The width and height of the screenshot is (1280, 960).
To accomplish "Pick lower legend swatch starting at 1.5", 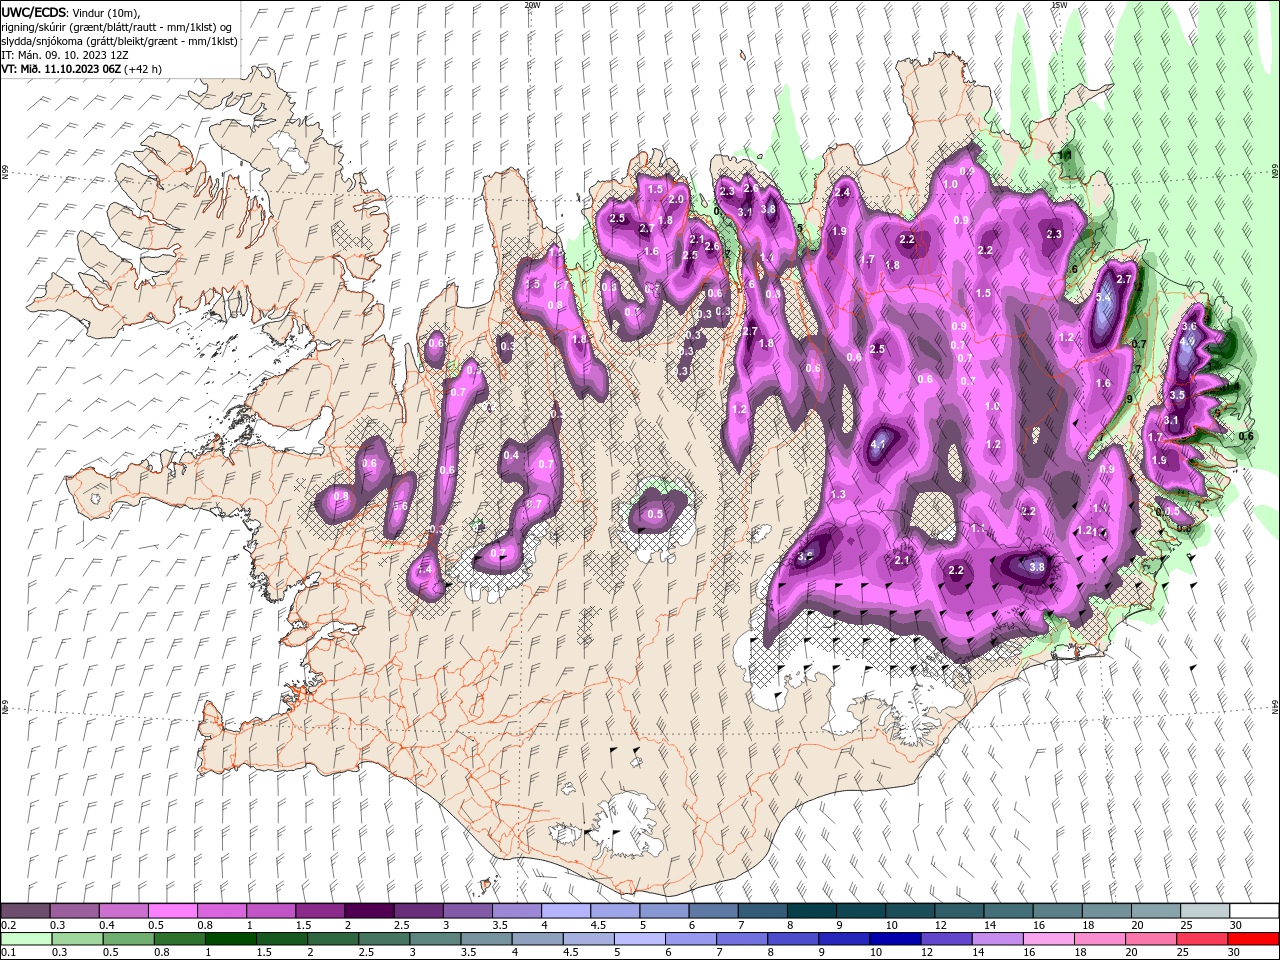I will click(x=281, y=939).
